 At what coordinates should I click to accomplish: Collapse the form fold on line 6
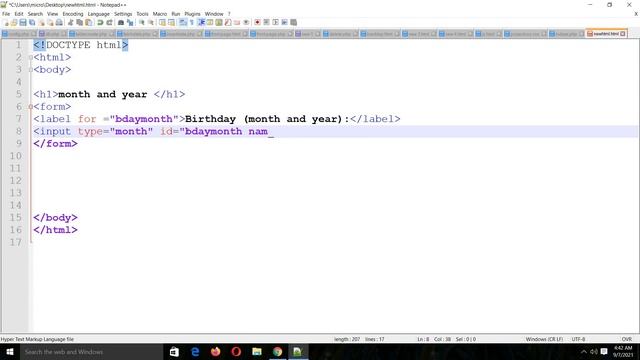click(31, 107)
